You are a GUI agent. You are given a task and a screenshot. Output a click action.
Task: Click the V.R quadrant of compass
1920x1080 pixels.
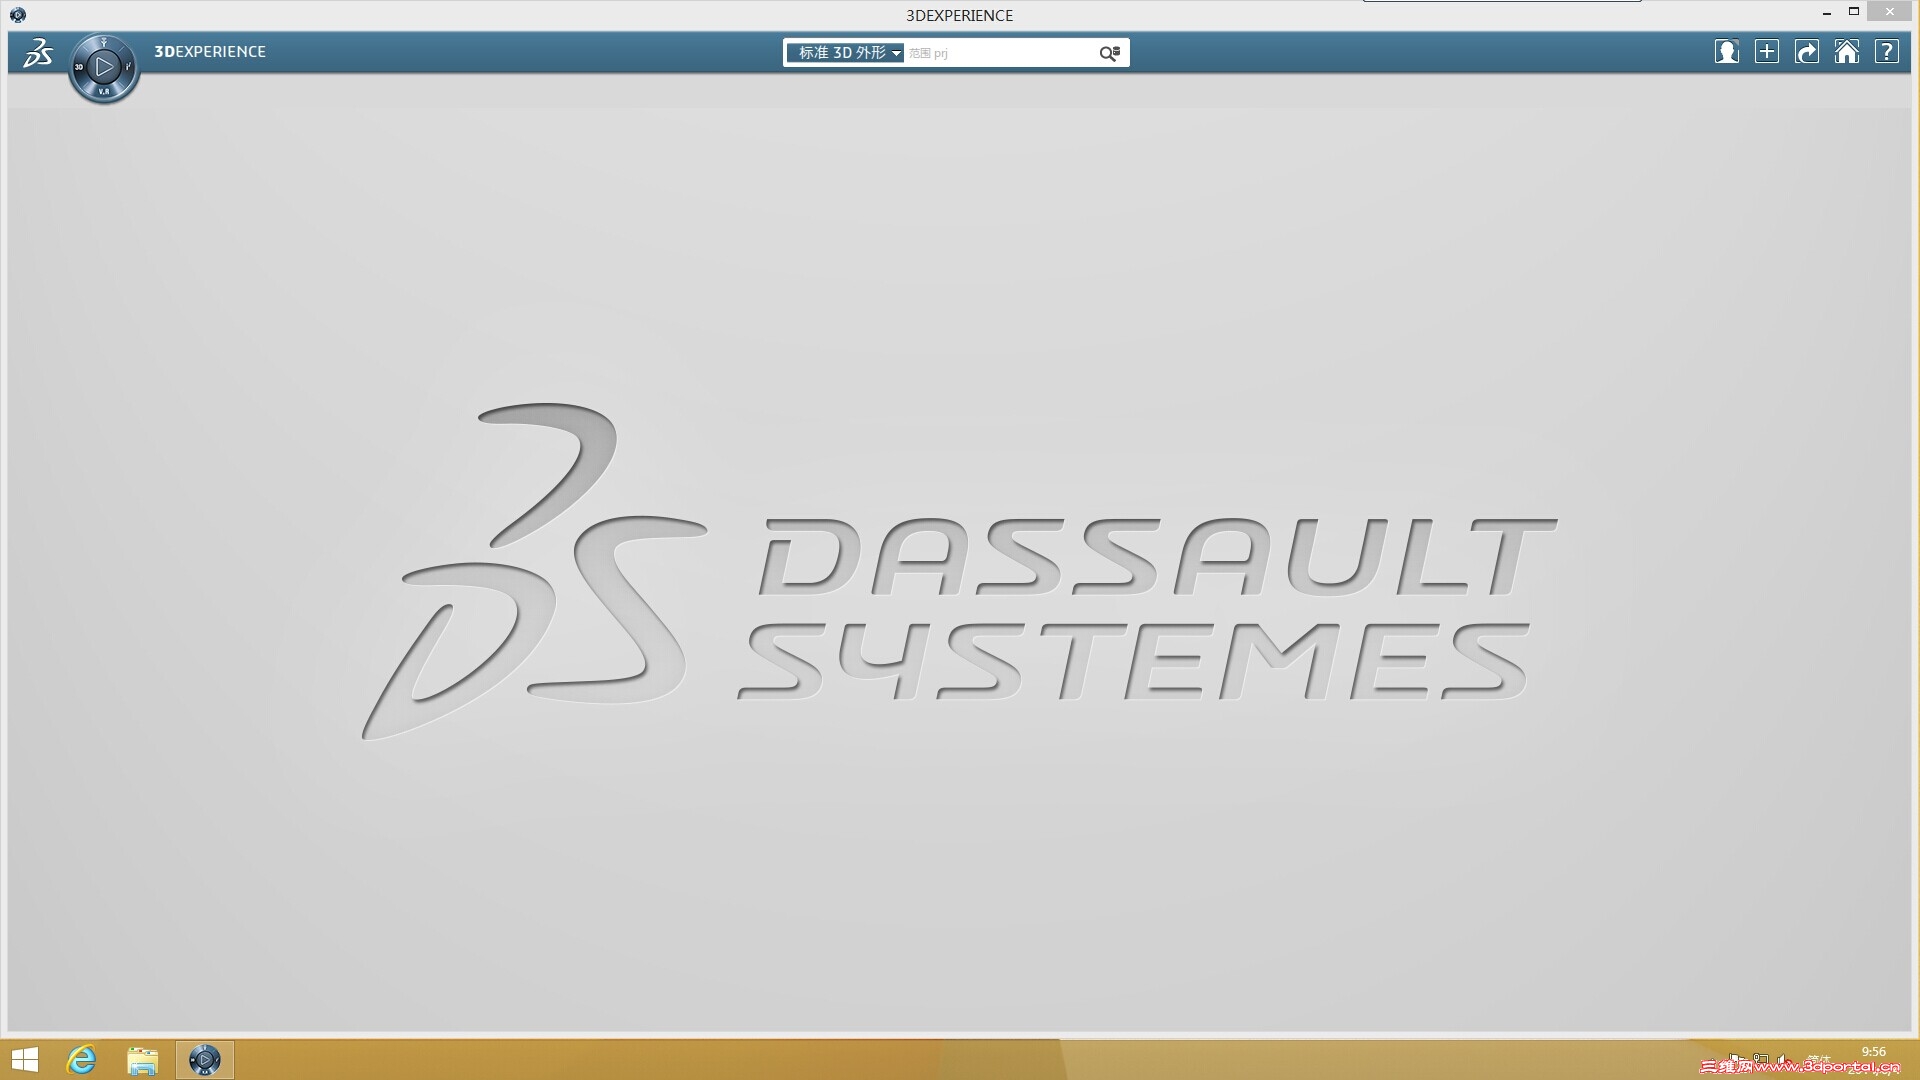(x=104, y=92)
